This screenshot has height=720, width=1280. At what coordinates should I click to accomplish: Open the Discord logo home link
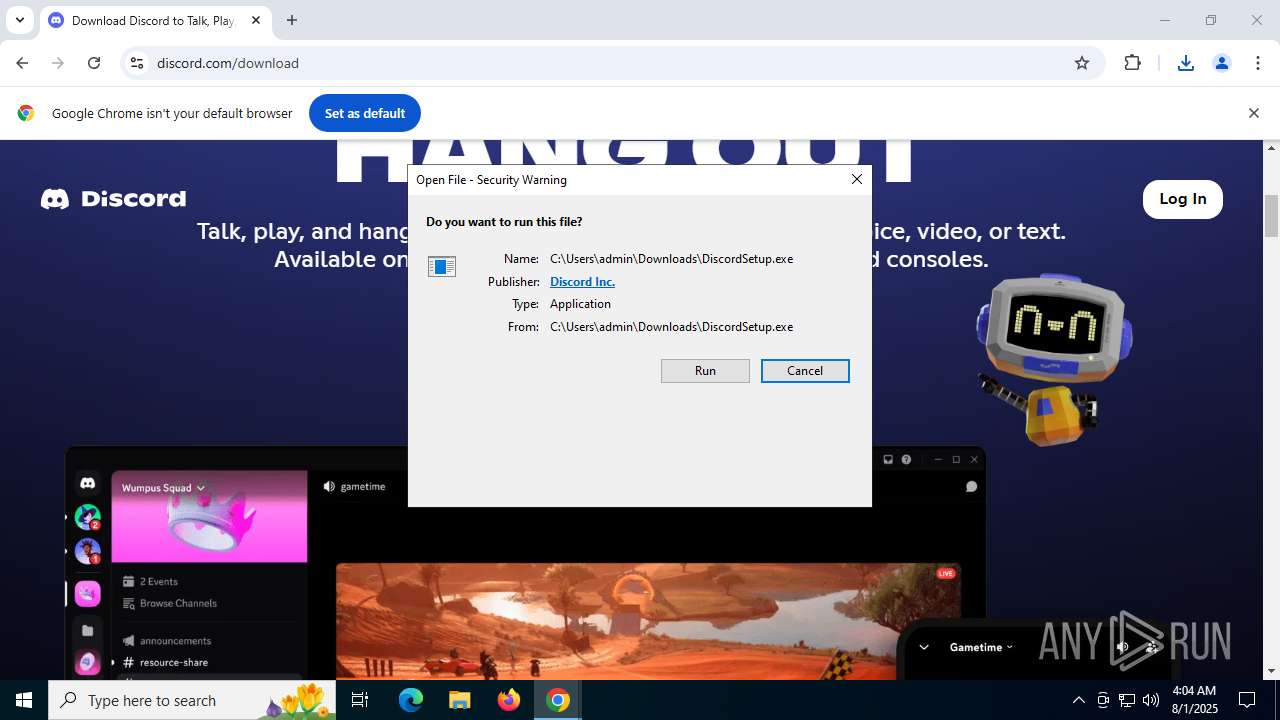pos(113,199)
